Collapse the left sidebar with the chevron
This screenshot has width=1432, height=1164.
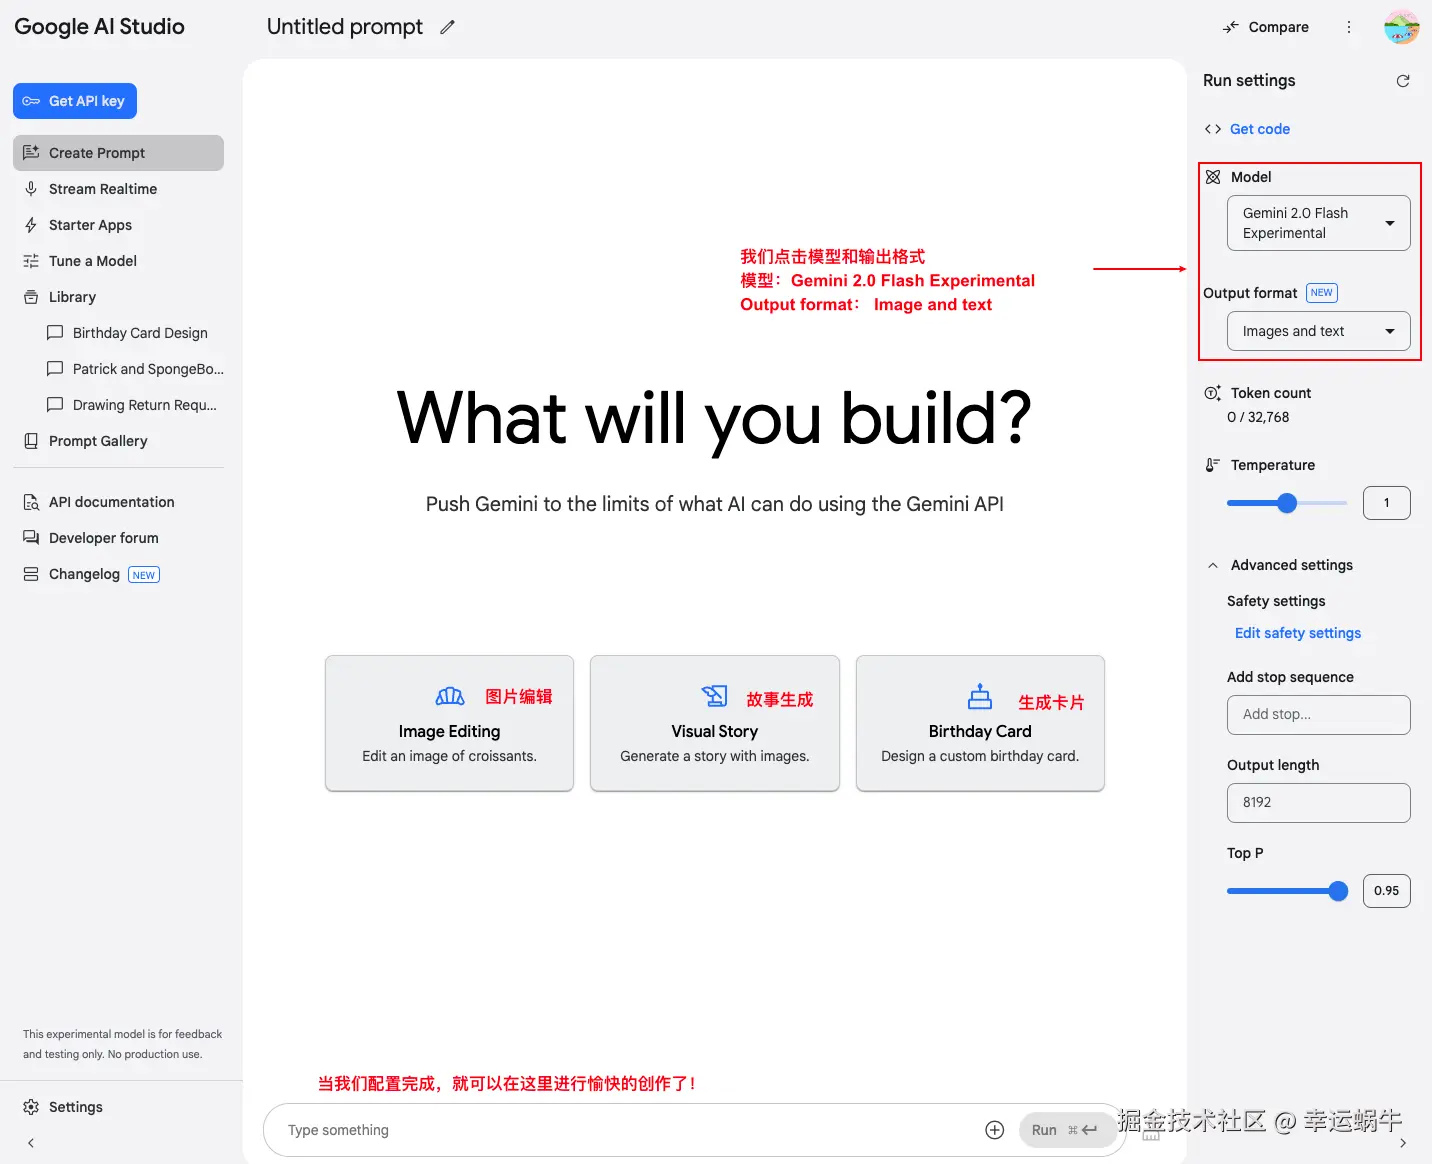click(31, 1143)
